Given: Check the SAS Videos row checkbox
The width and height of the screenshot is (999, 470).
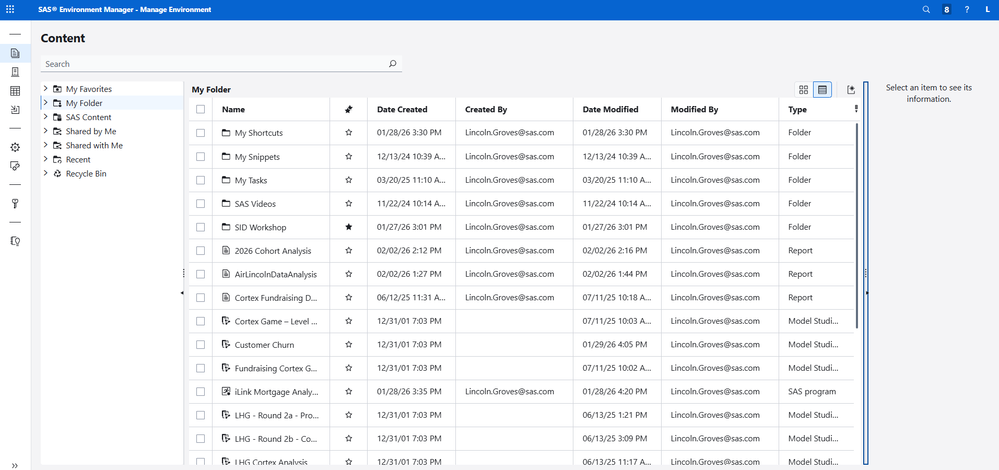Looking at the screenshot, I should [201, 204].
